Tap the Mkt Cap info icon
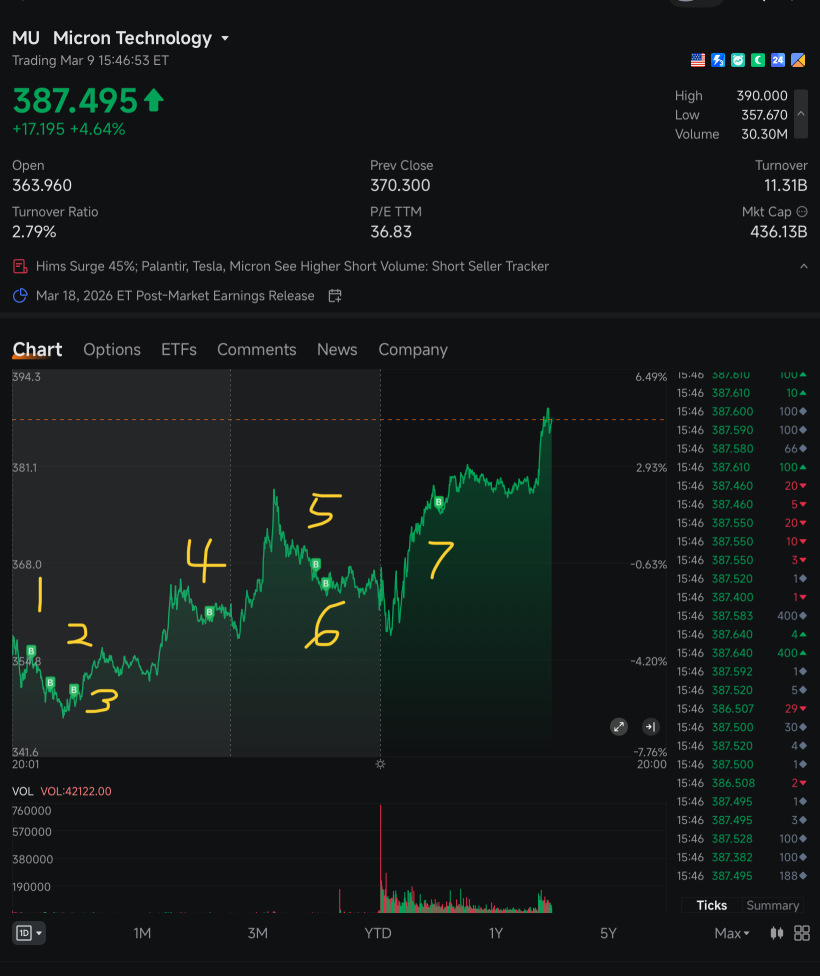The width and height of the screenshot is (820, 976). pyautogui.click(x=802, y=212)
